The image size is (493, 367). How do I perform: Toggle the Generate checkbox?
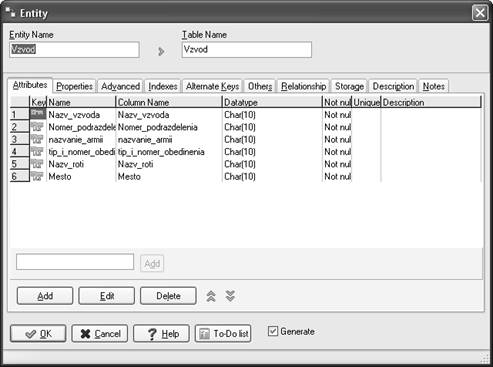click(x=273, y=331)
